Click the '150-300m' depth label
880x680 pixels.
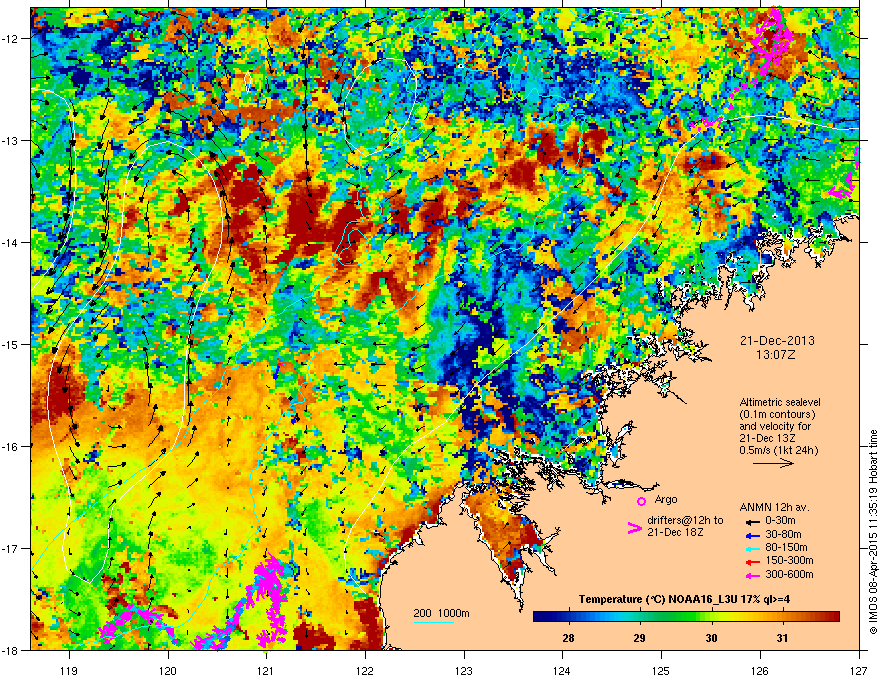[789, 560]
